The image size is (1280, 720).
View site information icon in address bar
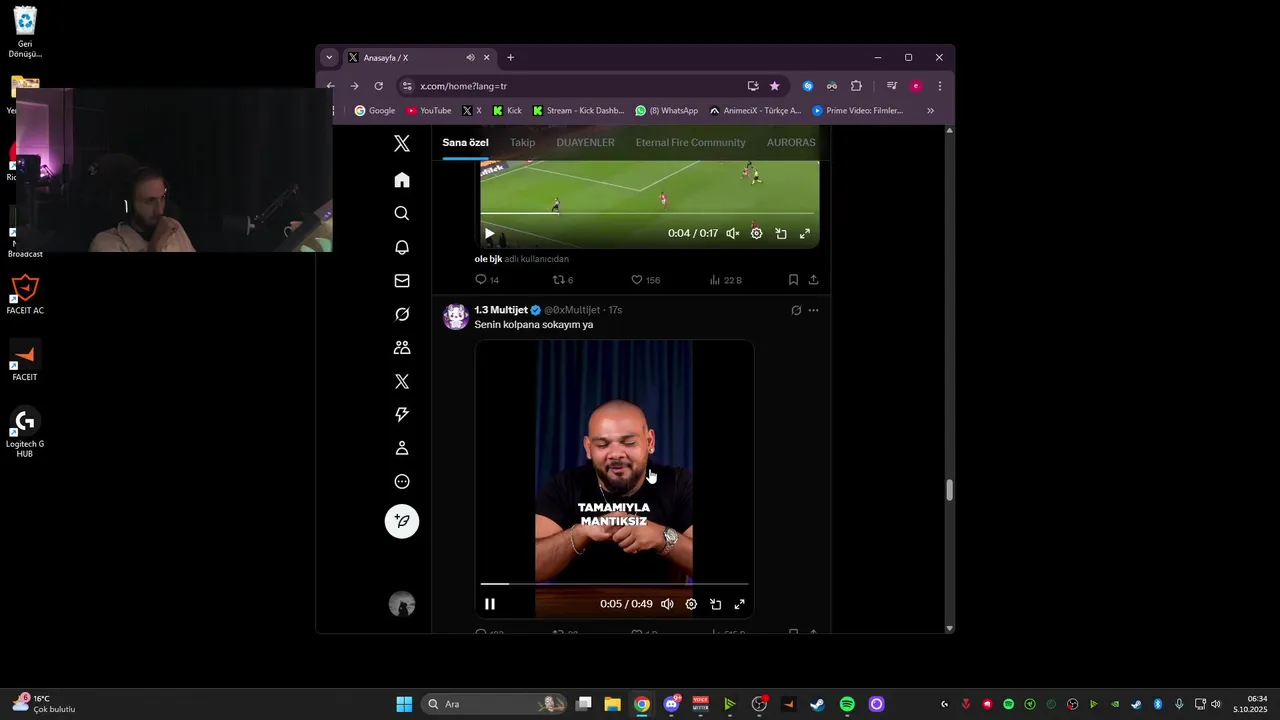tap(407, 86)
